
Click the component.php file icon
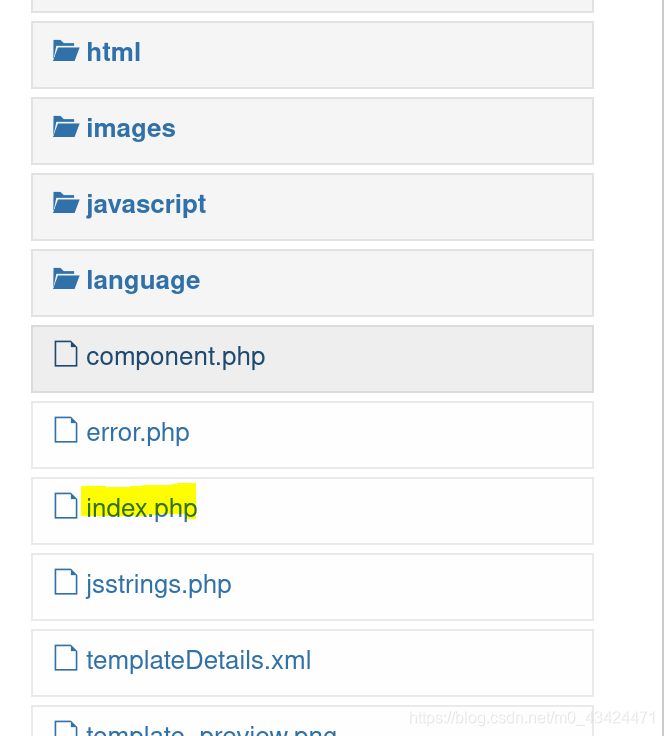coord(66,354)
